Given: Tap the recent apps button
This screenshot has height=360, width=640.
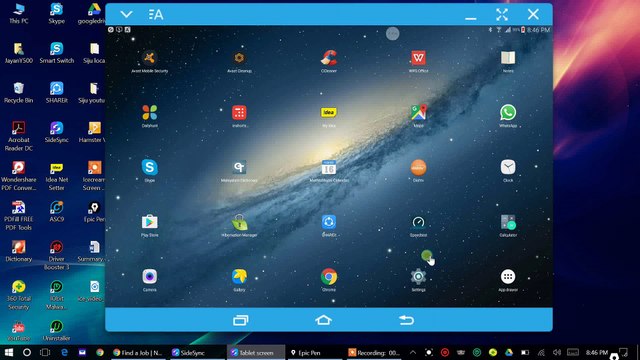Looking at the screenshot, I should click(x=240, y=320).
